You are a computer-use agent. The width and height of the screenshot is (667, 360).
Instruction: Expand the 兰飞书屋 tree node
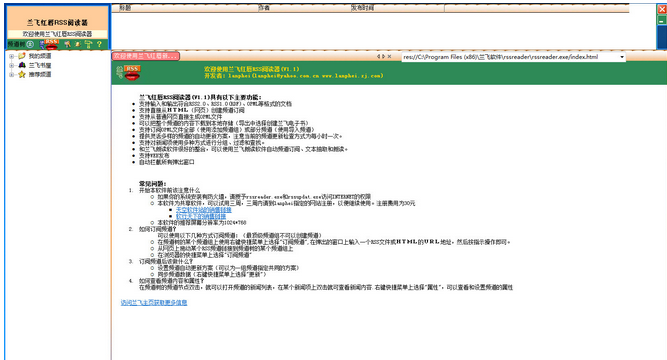(11, 66)
